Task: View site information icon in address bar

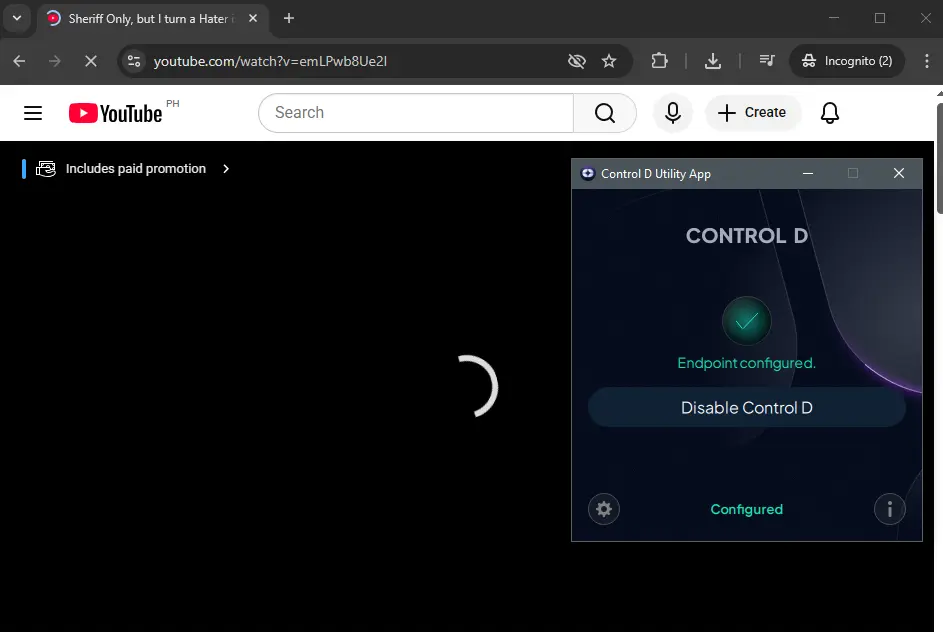Action: click(x=134, y=61)
